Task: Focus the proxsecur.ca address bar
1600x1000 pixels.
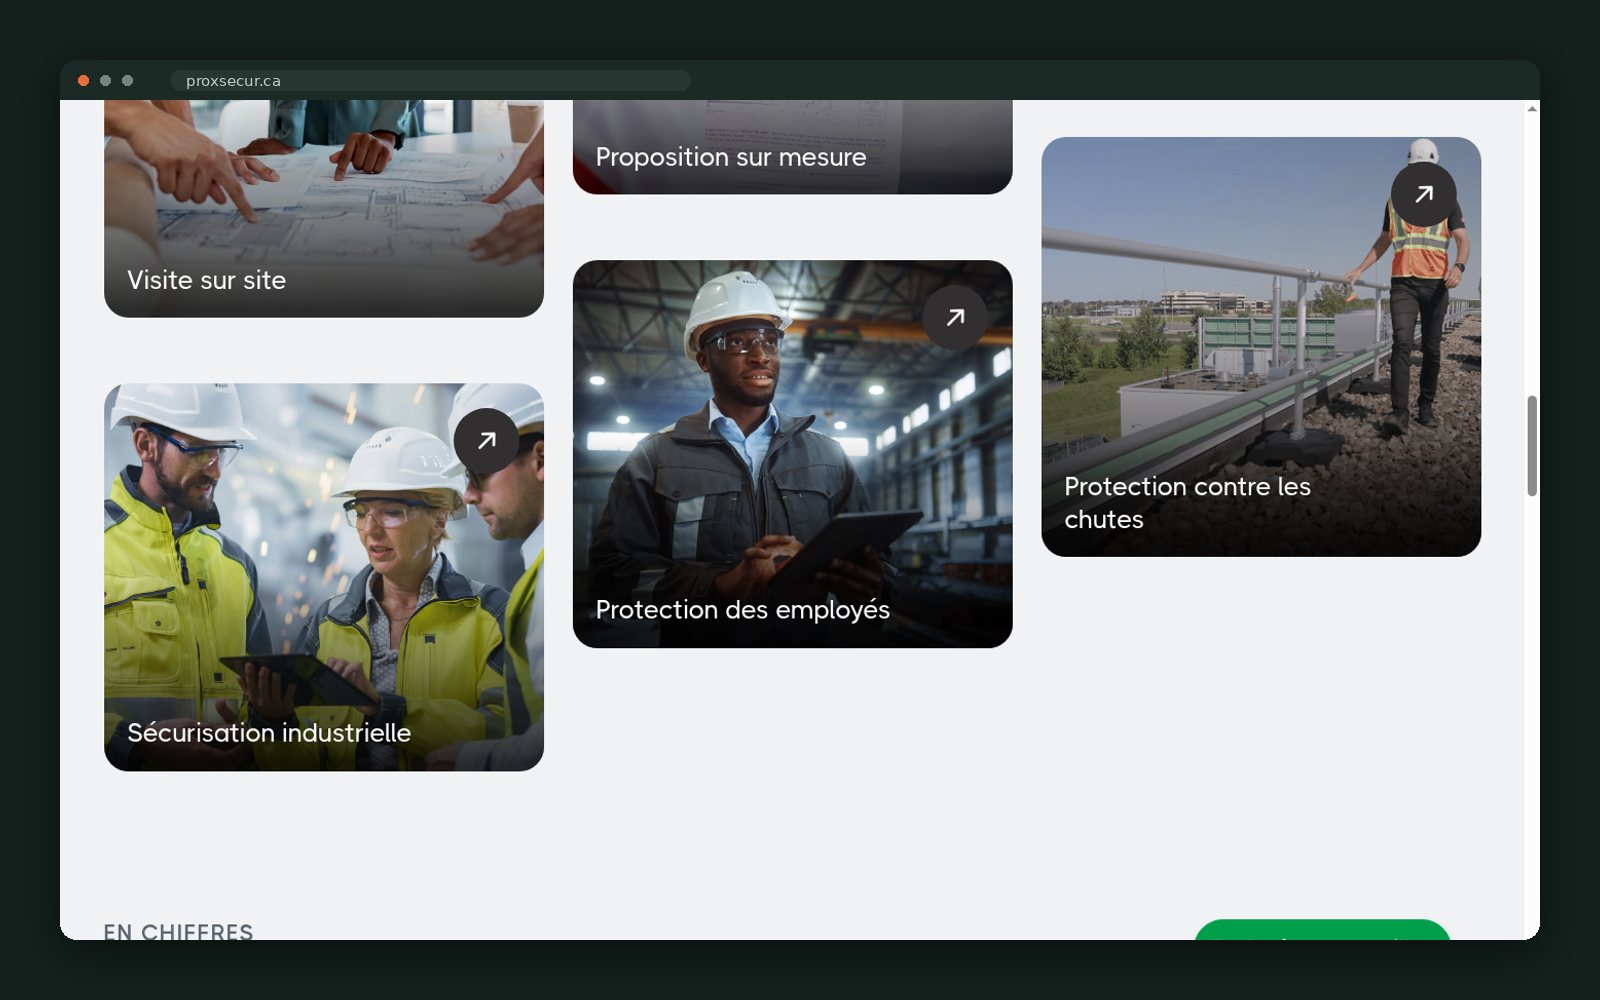Action: (430, 81)
